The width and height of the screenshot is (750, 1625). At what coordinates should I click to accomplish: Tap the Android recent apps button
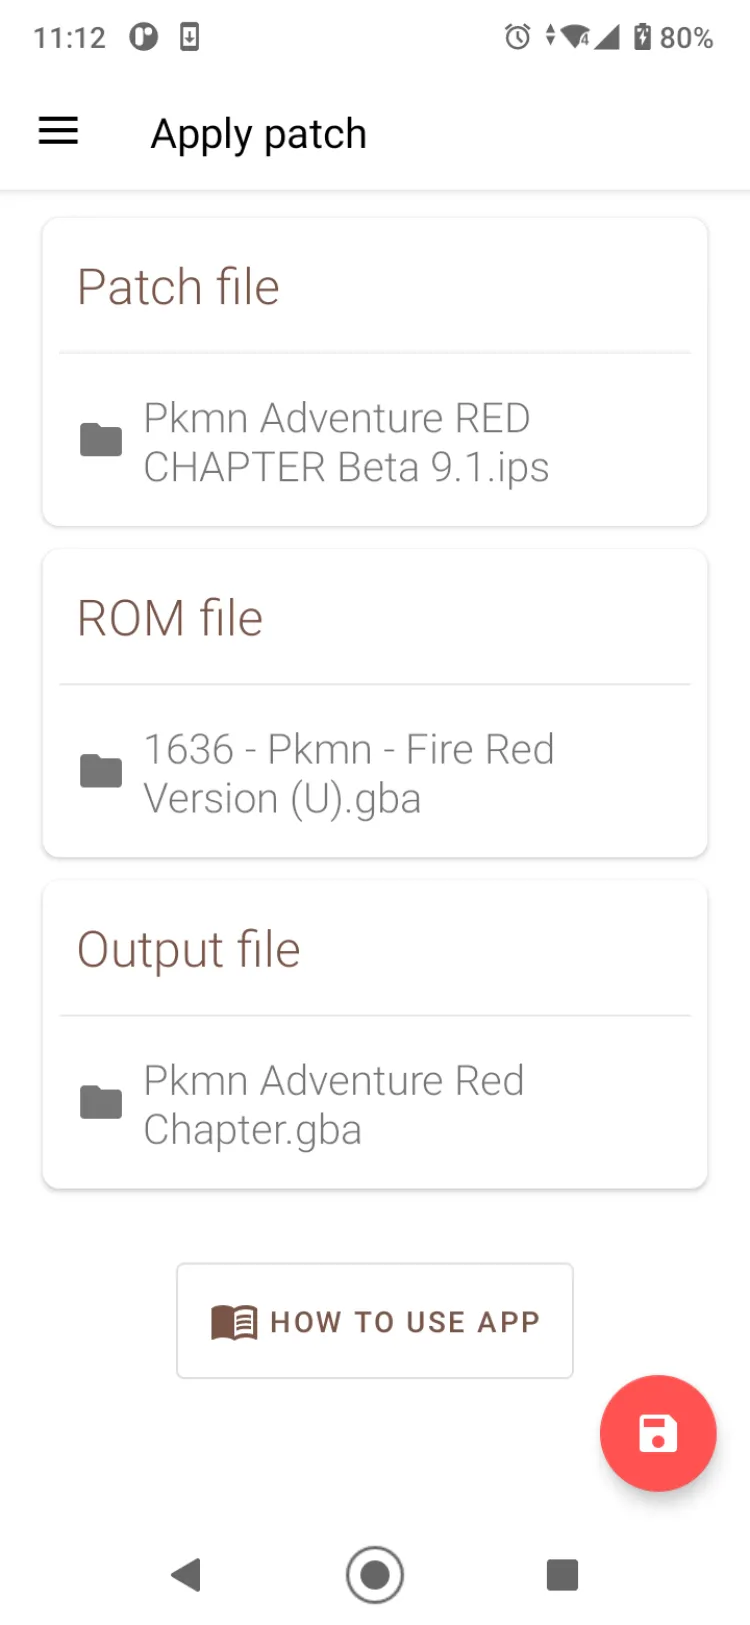tap(562, 1575)
